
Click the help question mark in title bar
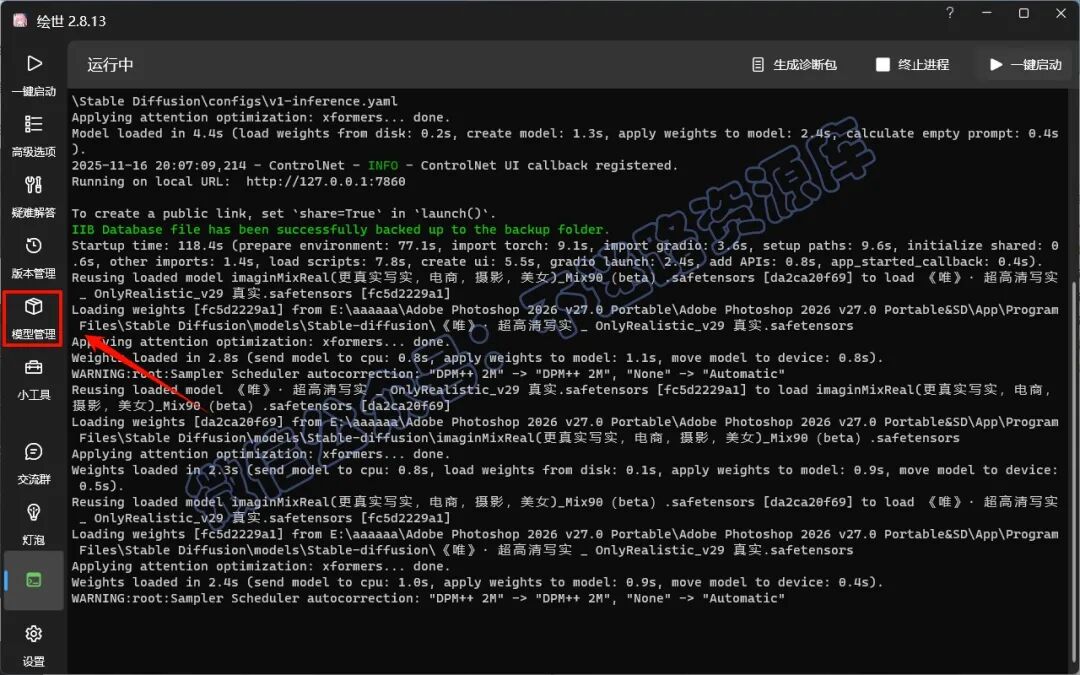coord(950,13)
